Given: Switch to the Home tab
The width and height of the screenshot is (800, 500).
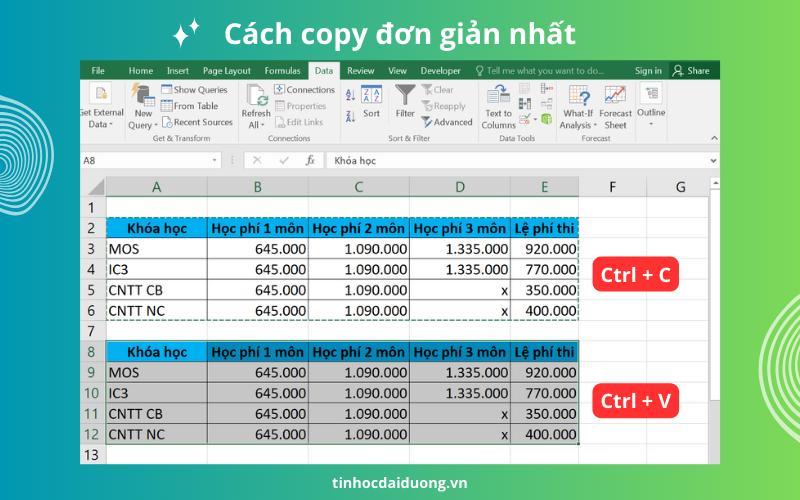Looking at the screenshot, I should tap(140, 70).
